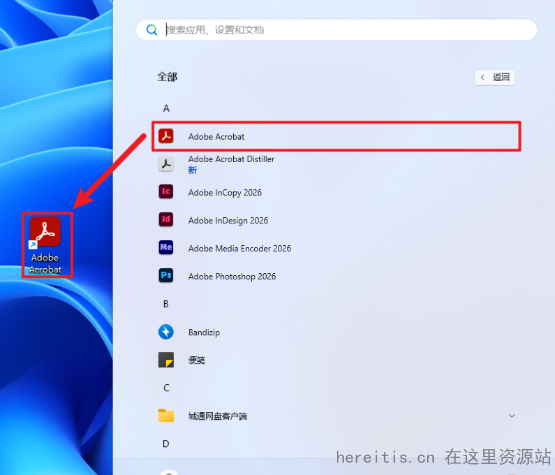Screen dimensions: 555x475
Task: Click the Adobe InDesign 2026 icon
Action: (166, 220)
